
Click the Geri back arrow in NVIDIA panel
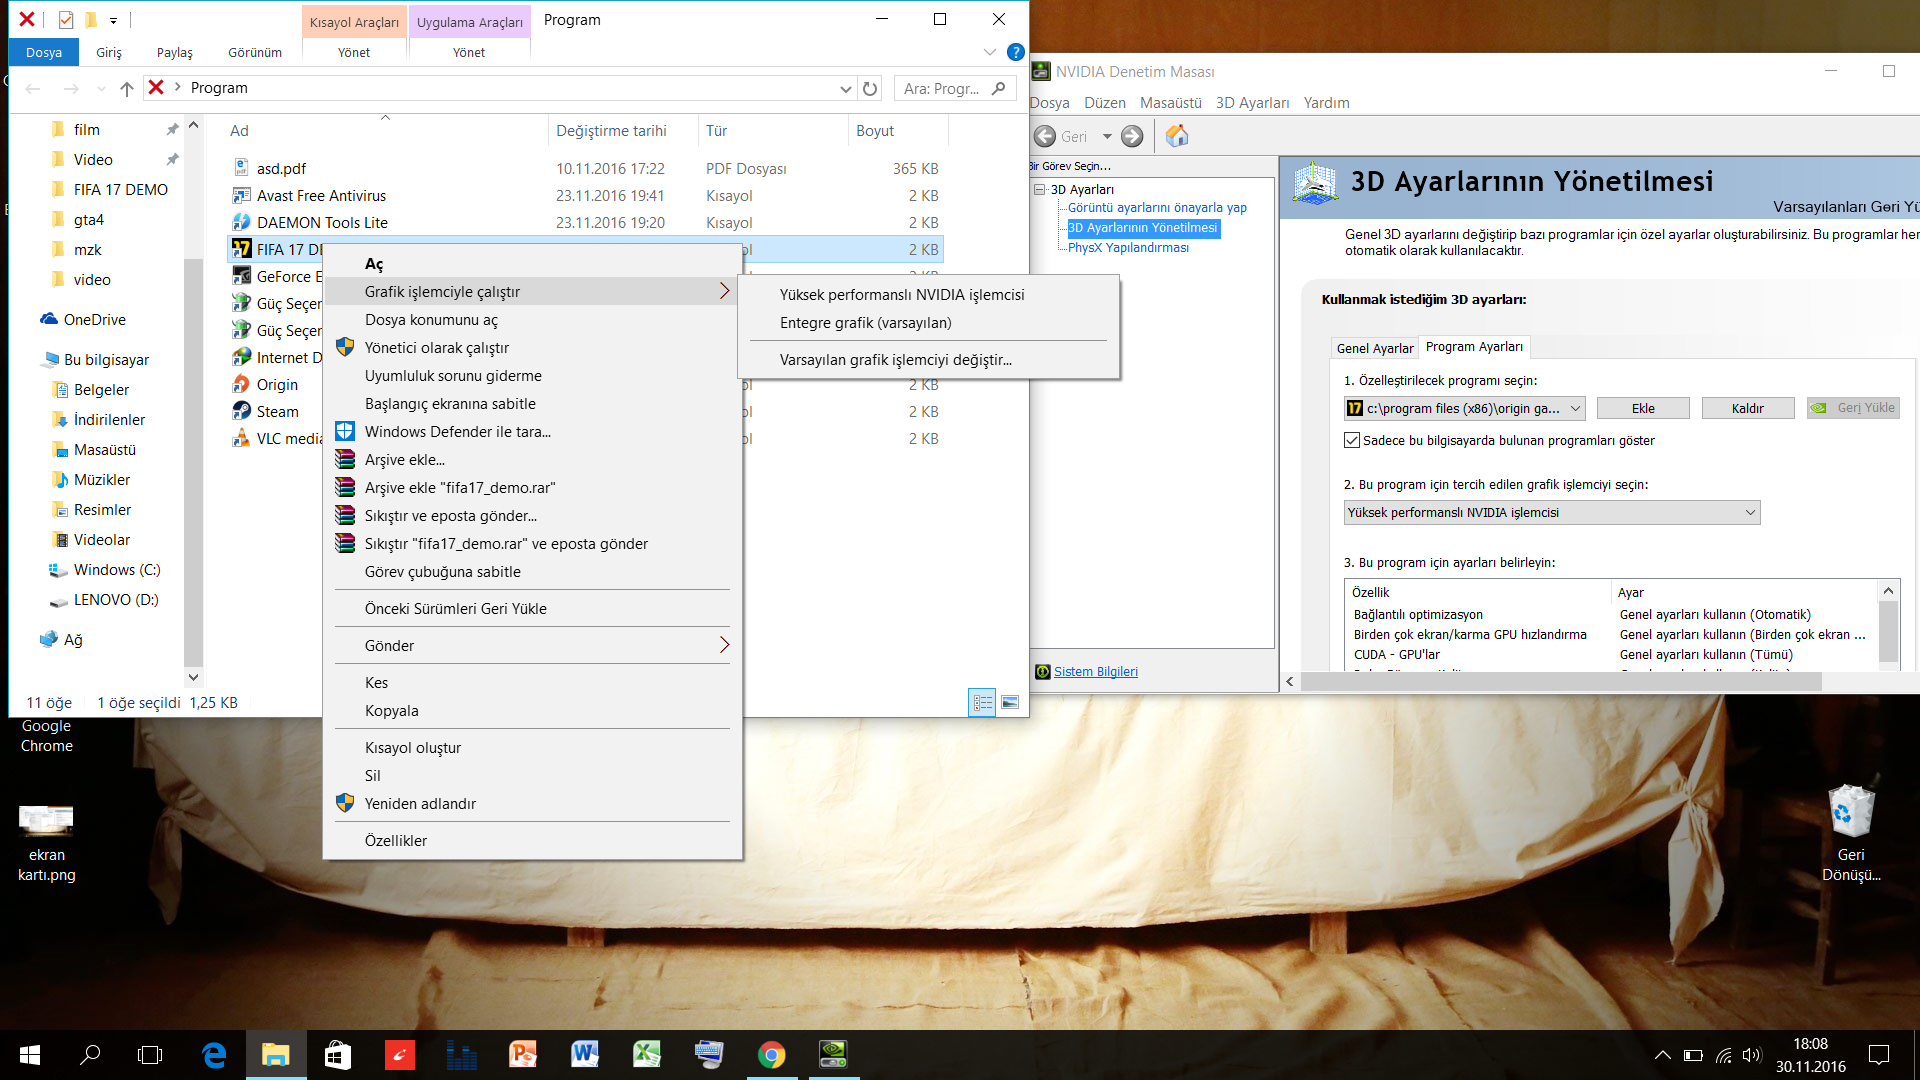(x=1046, y=136)
